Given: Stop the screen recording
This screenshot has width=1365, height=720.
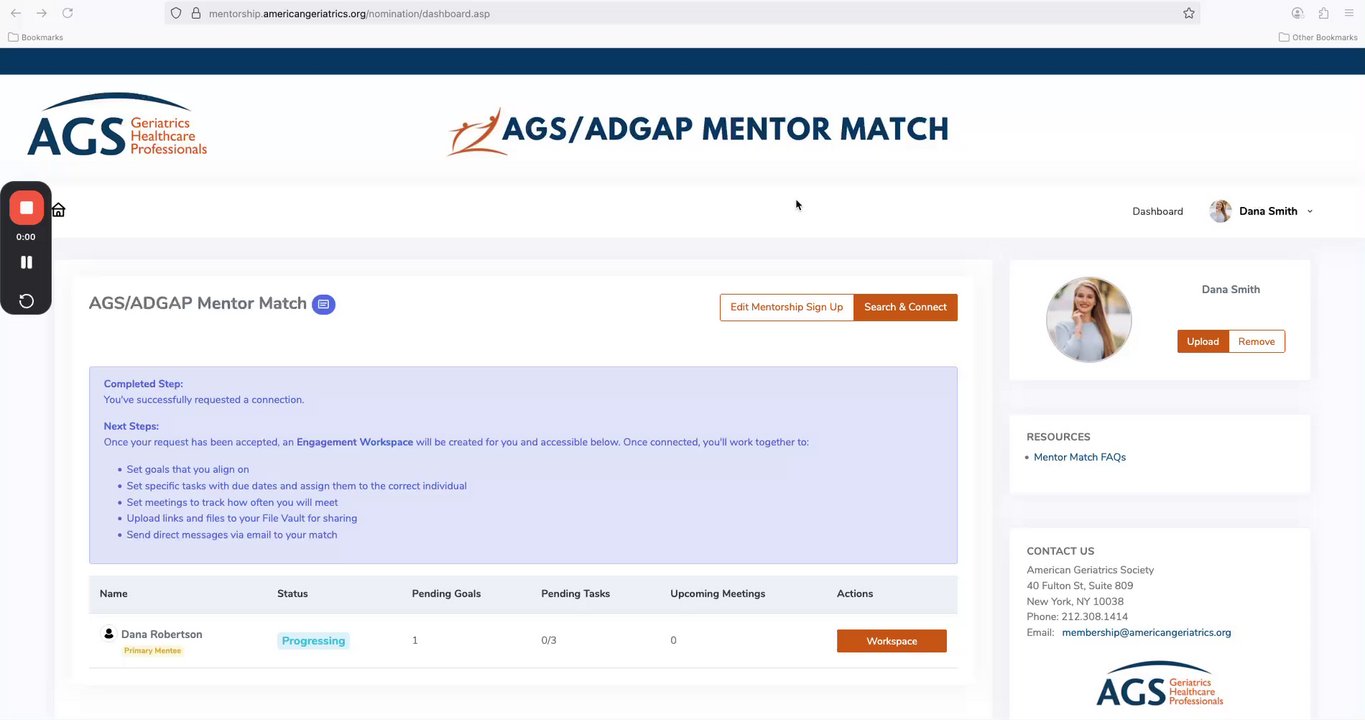Looking at the screenshot, I should click(26, 208).
